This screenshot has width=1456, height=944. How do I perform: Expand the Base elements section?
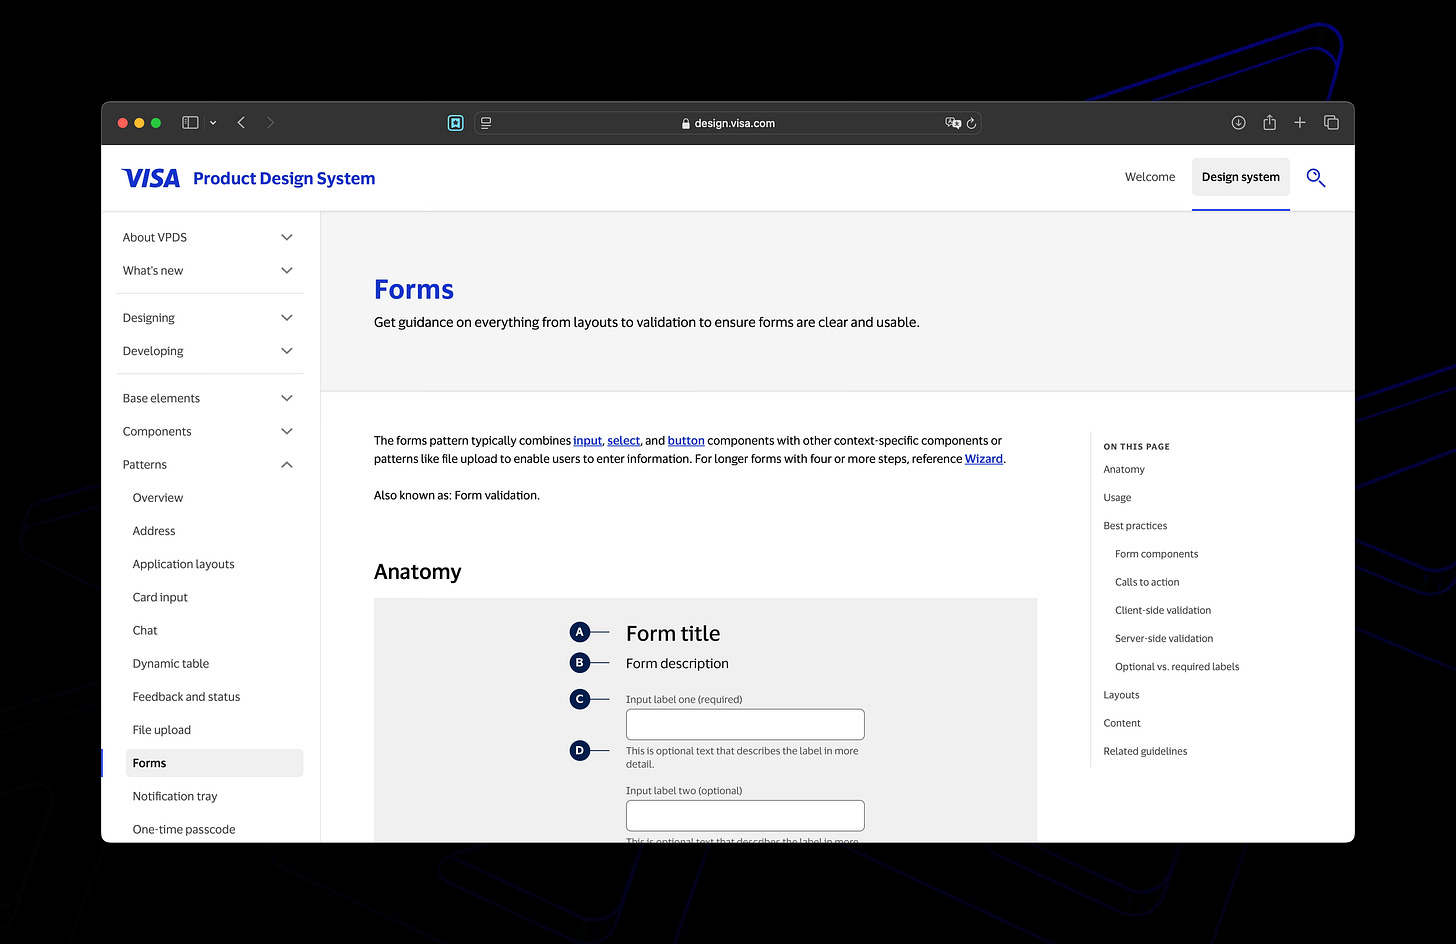click(x=209, y=398)
